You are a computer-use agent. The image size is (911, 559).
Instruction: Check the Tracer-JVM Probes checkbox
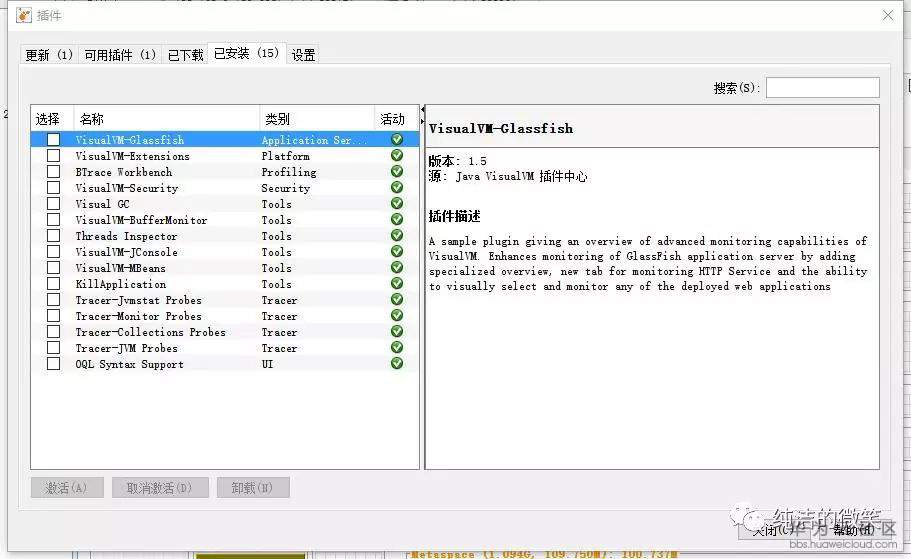pyautogui.click(x=53, y=347)
